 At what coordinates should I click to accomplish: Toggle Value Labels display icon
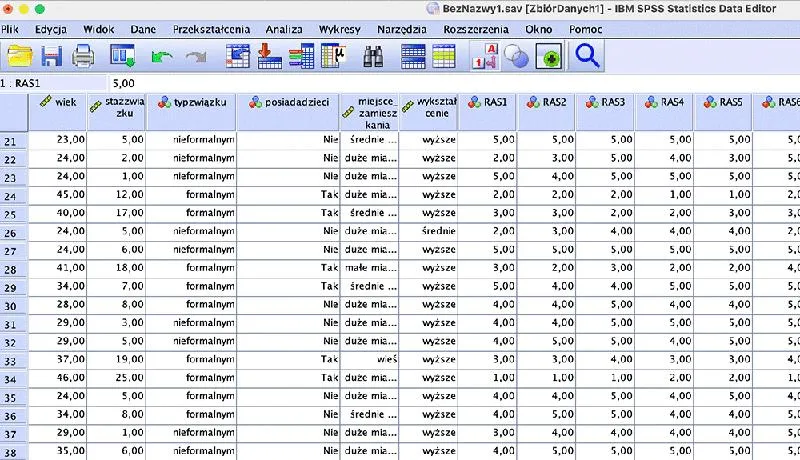pos(484,57)
